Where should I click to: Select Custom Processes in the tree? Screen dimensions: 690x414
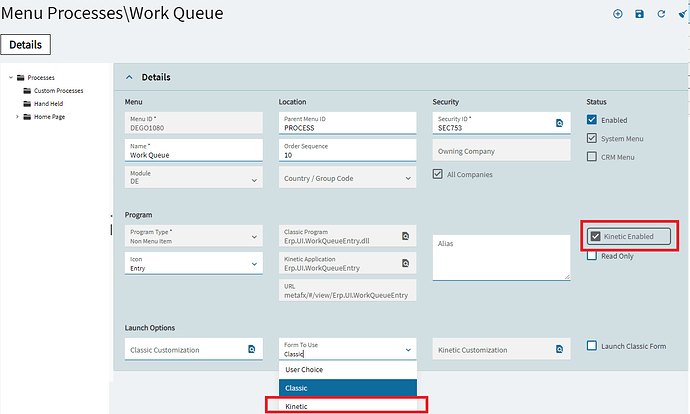tap(58, 90)
